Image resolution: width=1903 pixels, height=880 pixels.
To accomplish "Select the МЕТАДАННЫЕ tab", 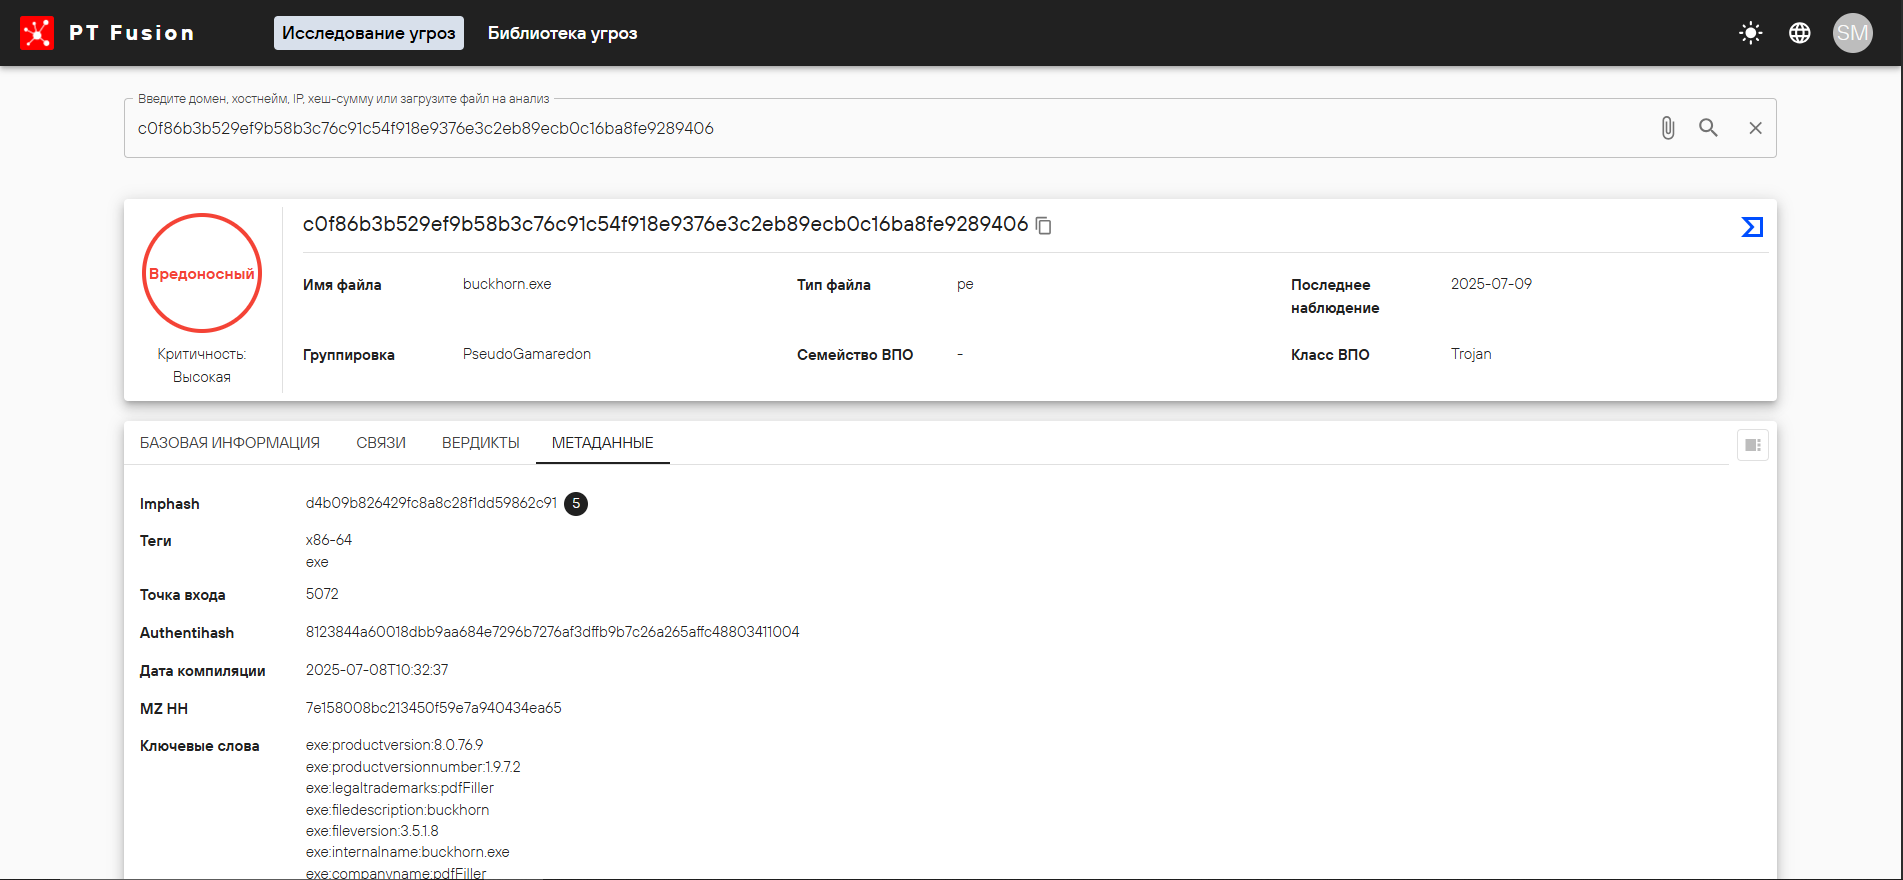I will [x=602, y=443].
